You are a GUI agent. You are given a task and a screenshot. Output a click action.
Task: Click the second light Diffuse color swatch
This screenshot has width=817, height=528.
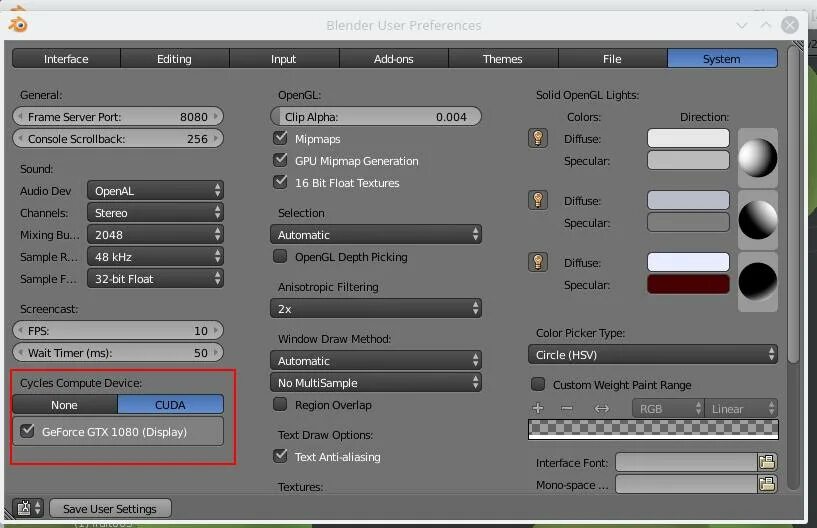(688, 200)
